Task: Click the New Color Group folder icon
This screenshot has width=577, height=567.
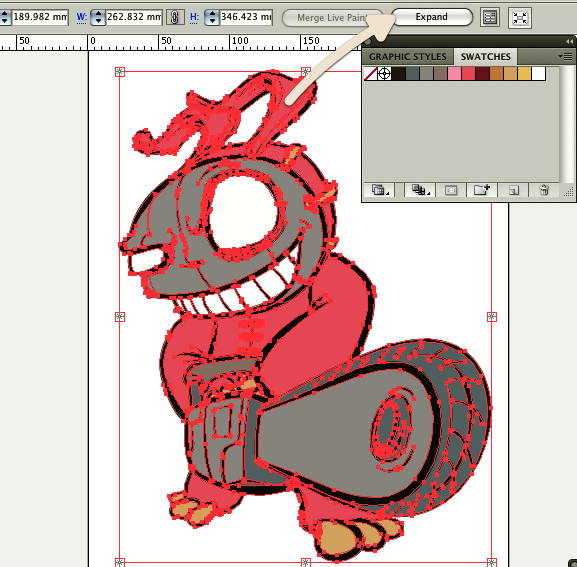Action: click(482, 190)
